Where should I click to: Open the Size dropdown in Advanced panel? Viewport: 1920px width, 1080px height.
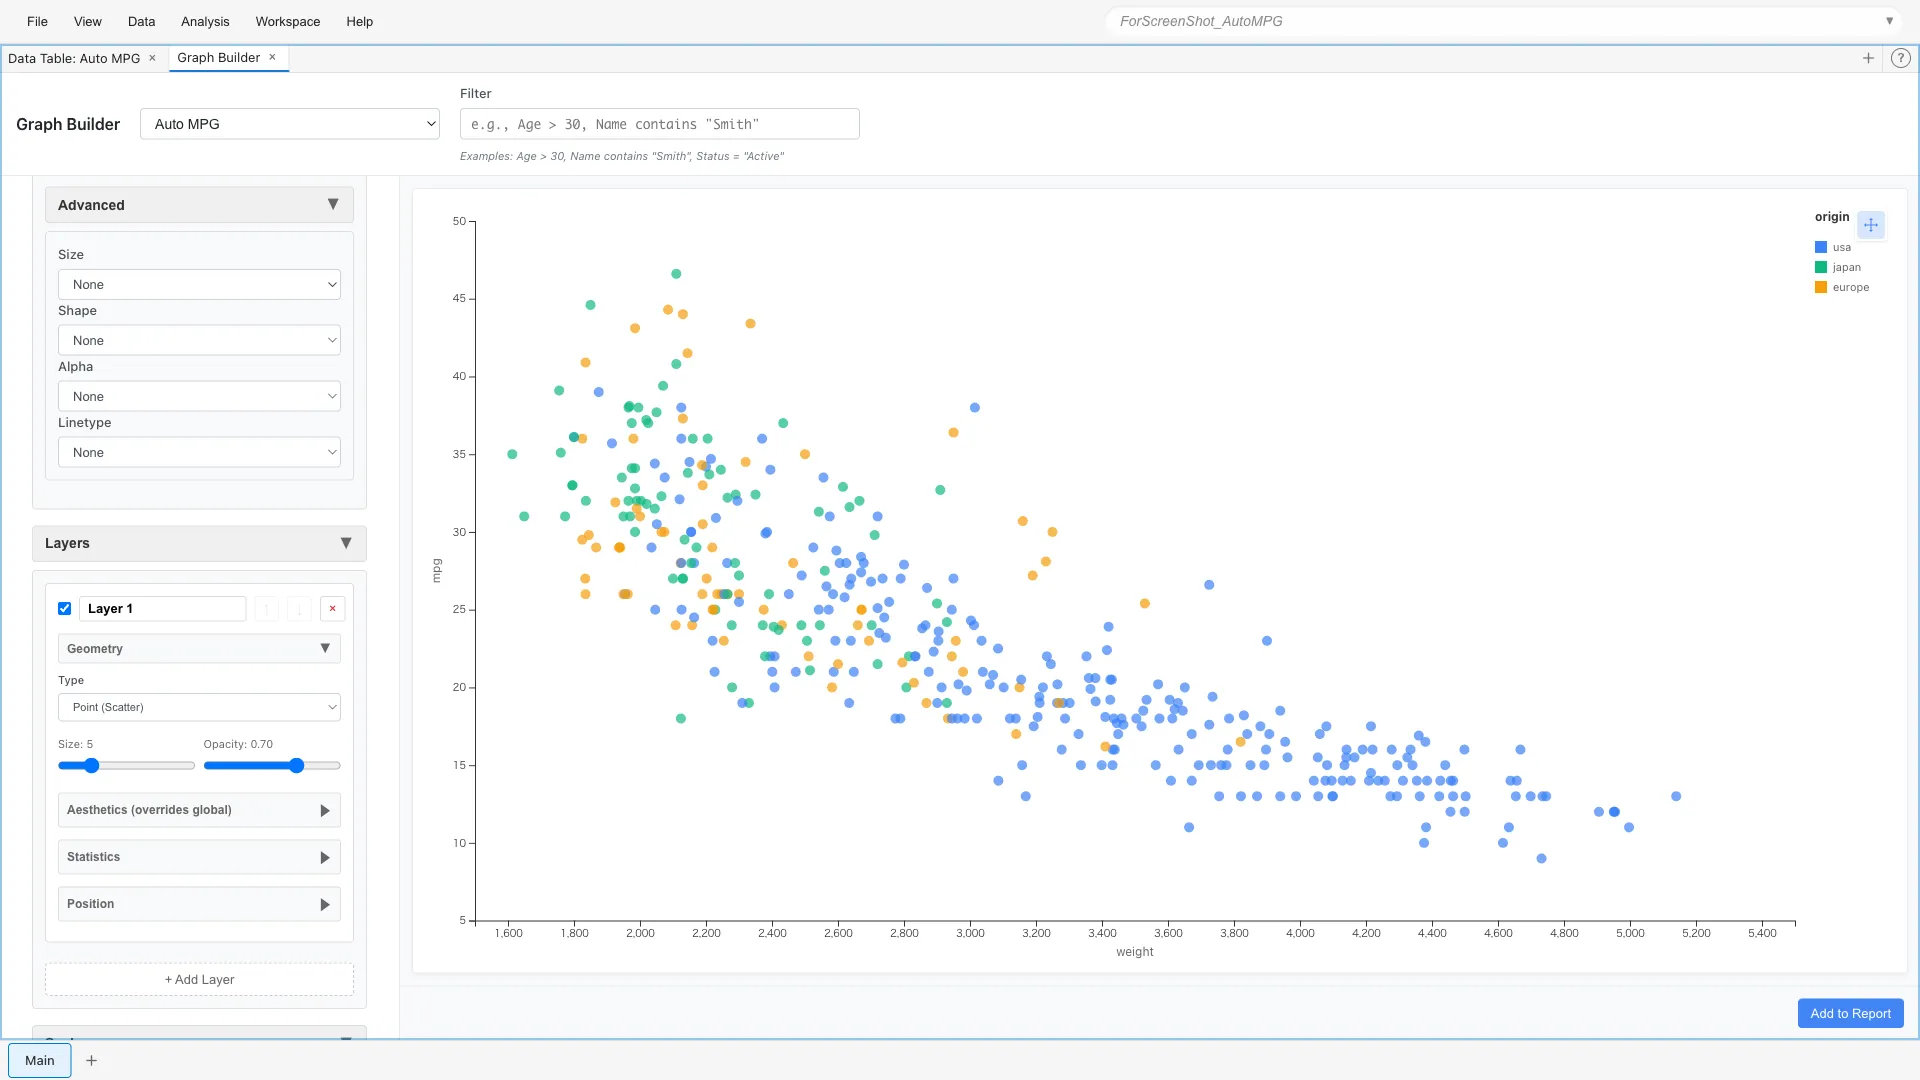199,284
